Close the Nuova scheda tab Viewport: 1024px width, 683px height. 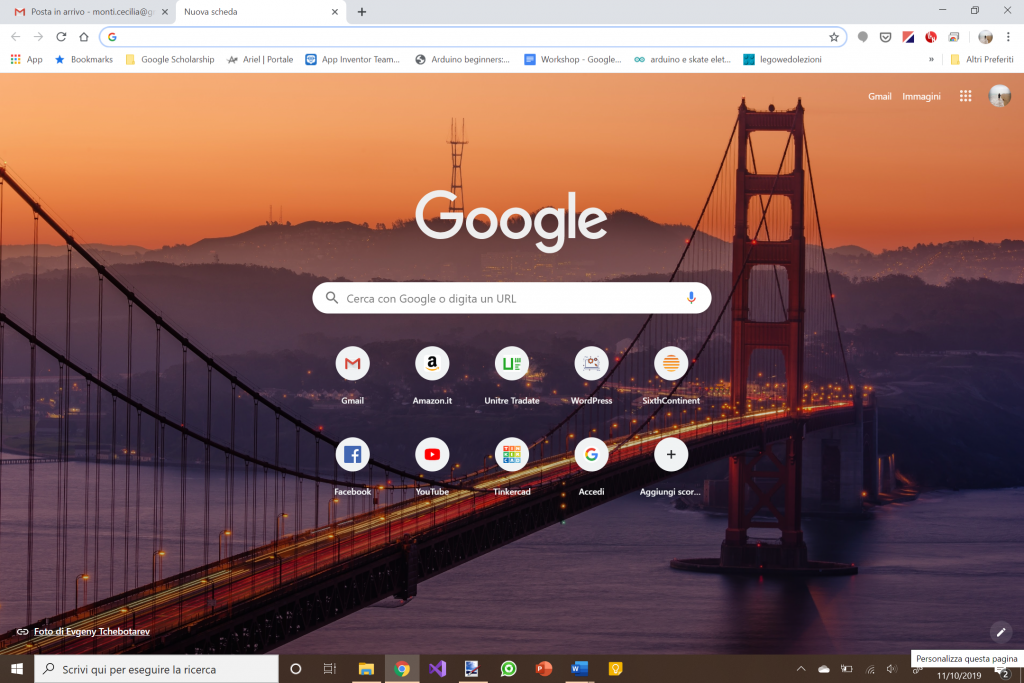(x=335, y=12)
